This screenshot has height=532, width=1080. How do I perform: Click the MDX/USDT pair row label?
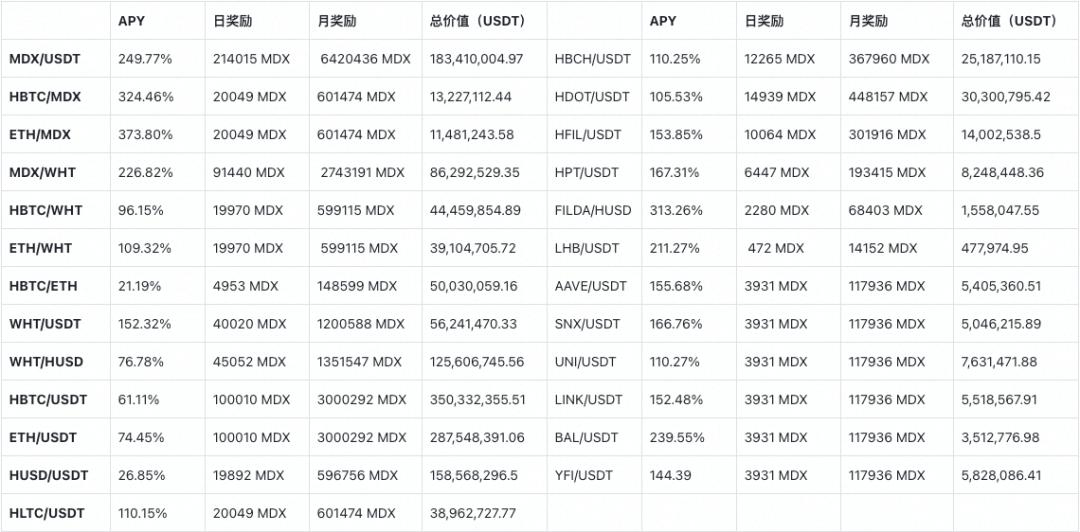pos(45,59)
